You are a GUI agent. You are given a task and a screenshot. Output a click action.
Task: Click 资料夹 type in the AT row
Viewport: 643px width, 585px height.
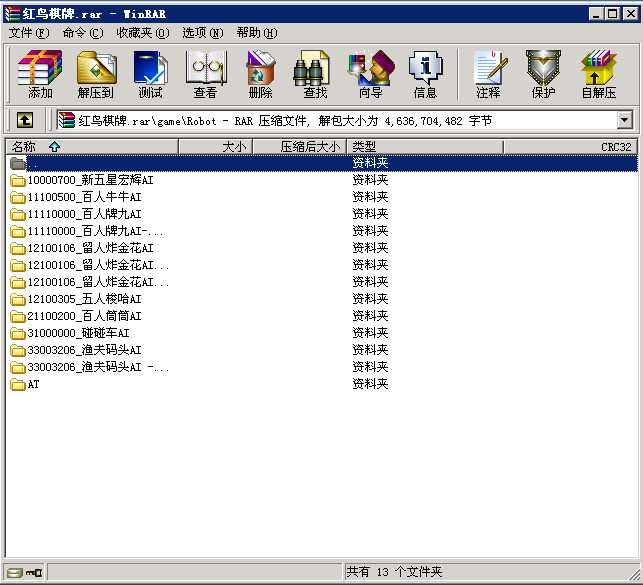point(370,384)
